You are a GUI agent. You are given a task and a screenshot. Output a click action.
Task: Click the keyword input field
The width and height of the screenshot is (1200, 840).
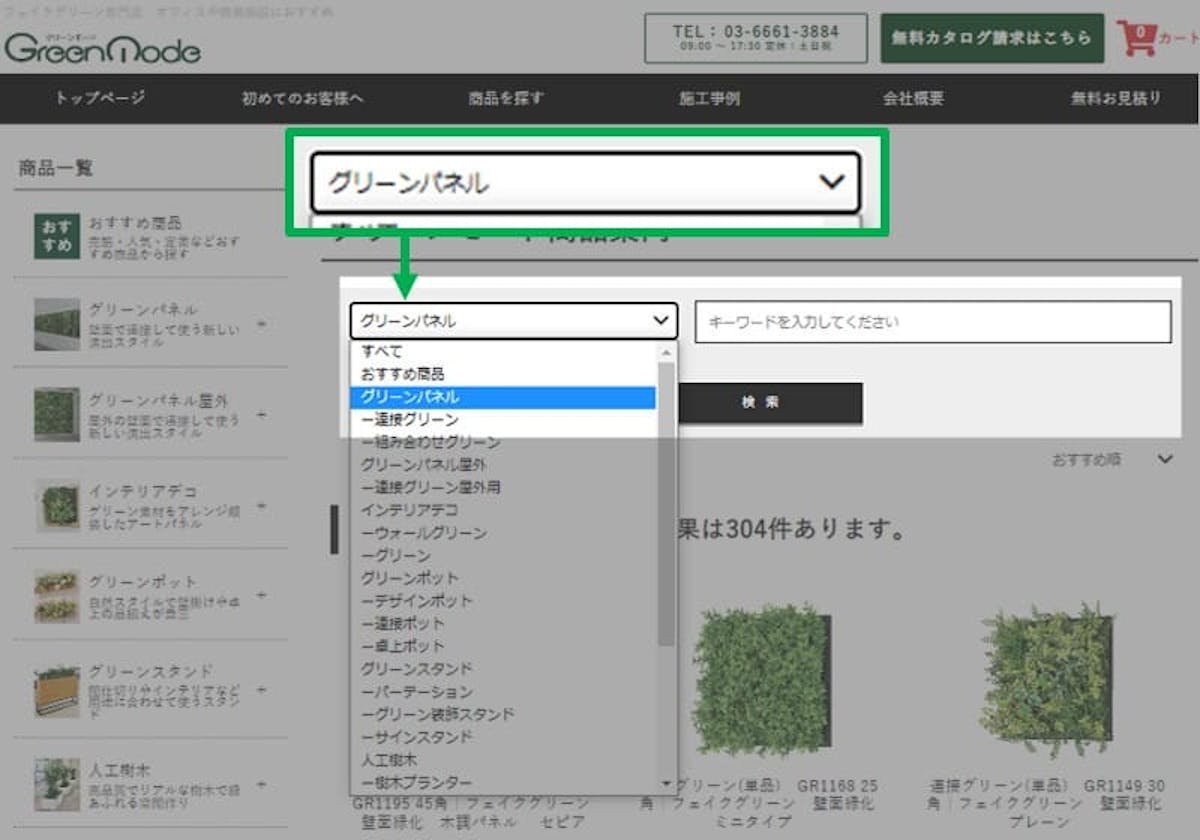[x=932, y=322]
